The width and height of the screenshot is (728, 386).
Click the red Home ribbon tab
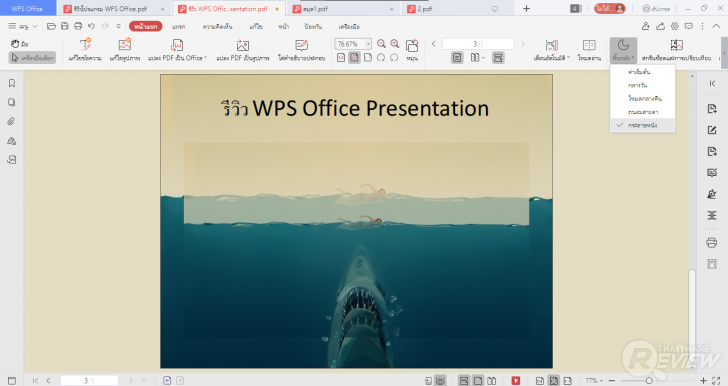[x=146, y=26]
